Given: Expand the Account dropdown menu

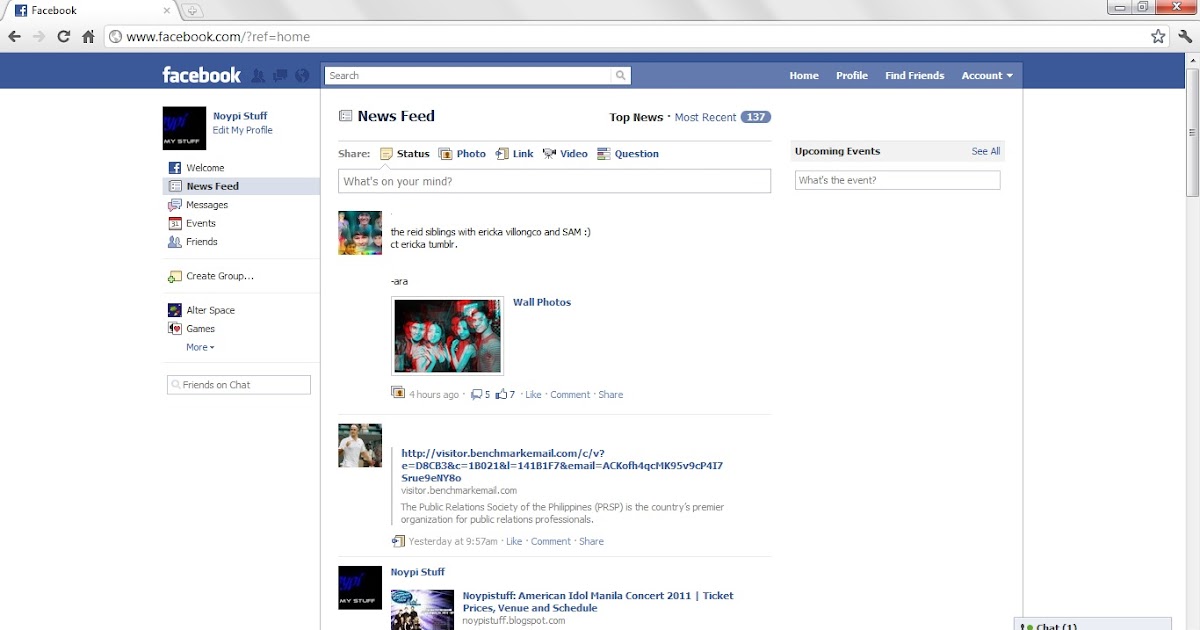Looking at the screenshot, I should point(987,75).
